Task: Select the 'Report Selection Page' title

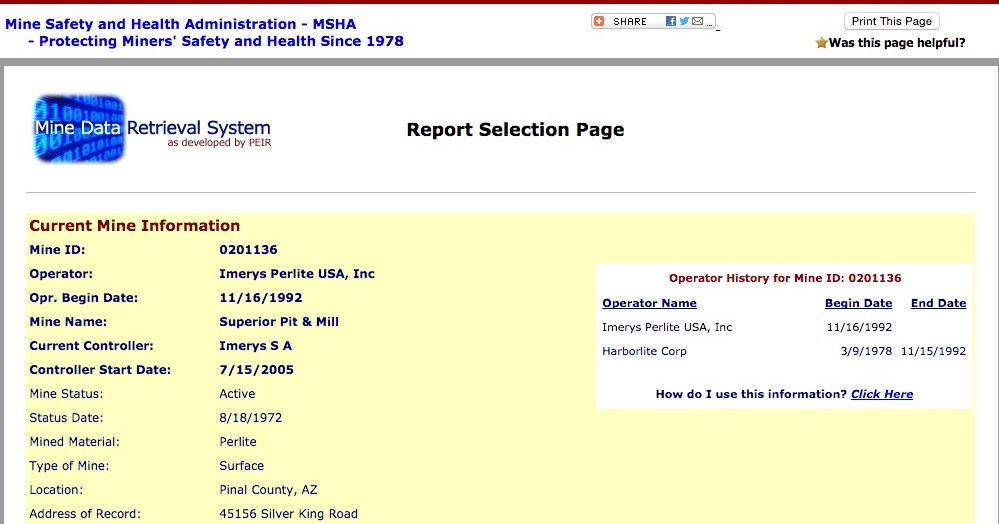Action: tap(515, 129)
